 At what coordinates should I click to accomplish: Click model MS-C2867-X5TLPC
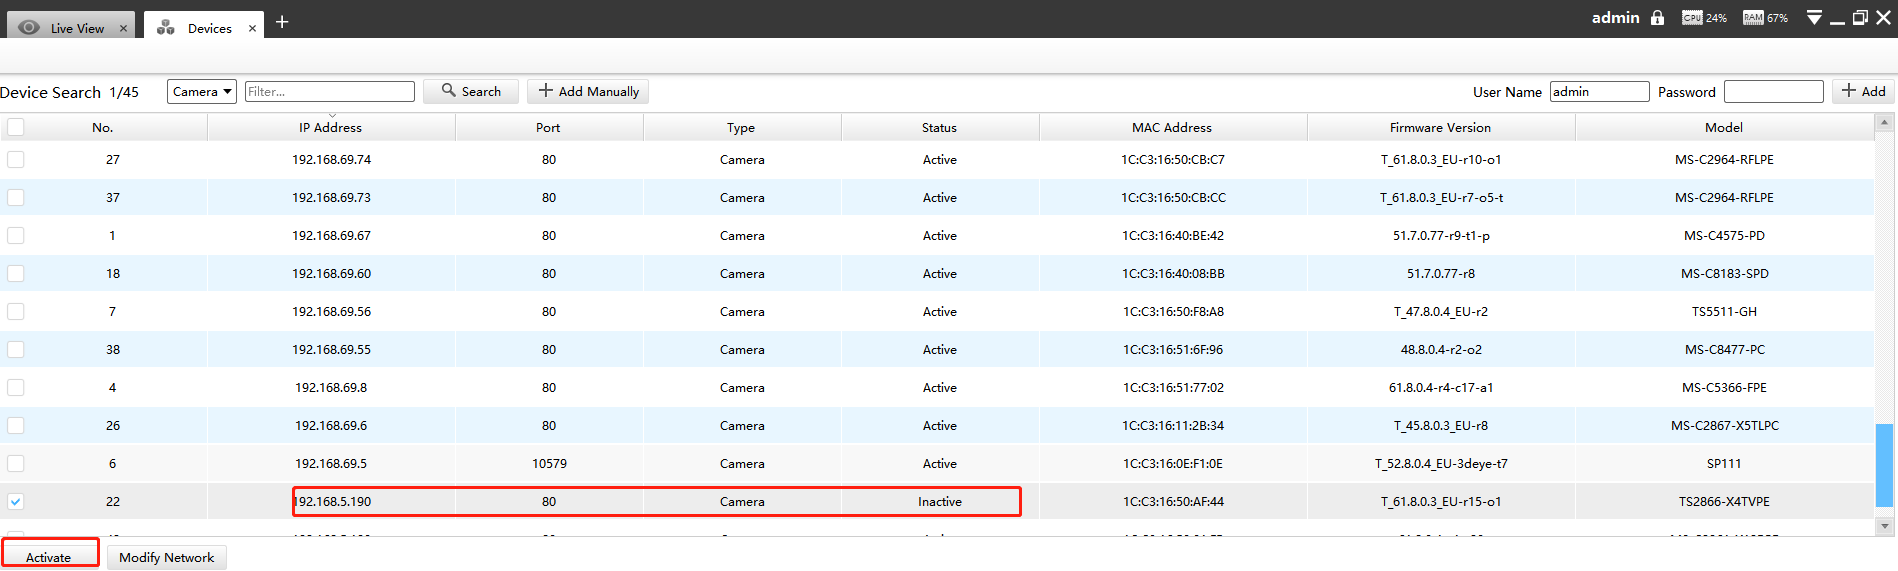point(1724,425)
